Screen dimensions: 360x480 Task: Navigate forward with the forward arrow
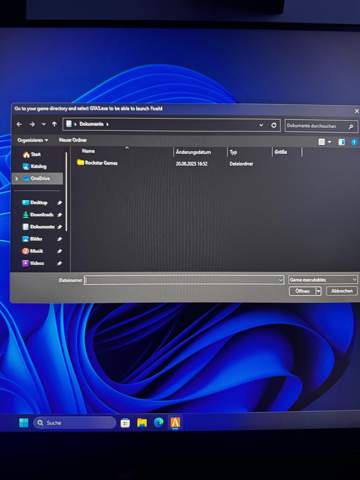pyautogui.click(x=32, y=124)
